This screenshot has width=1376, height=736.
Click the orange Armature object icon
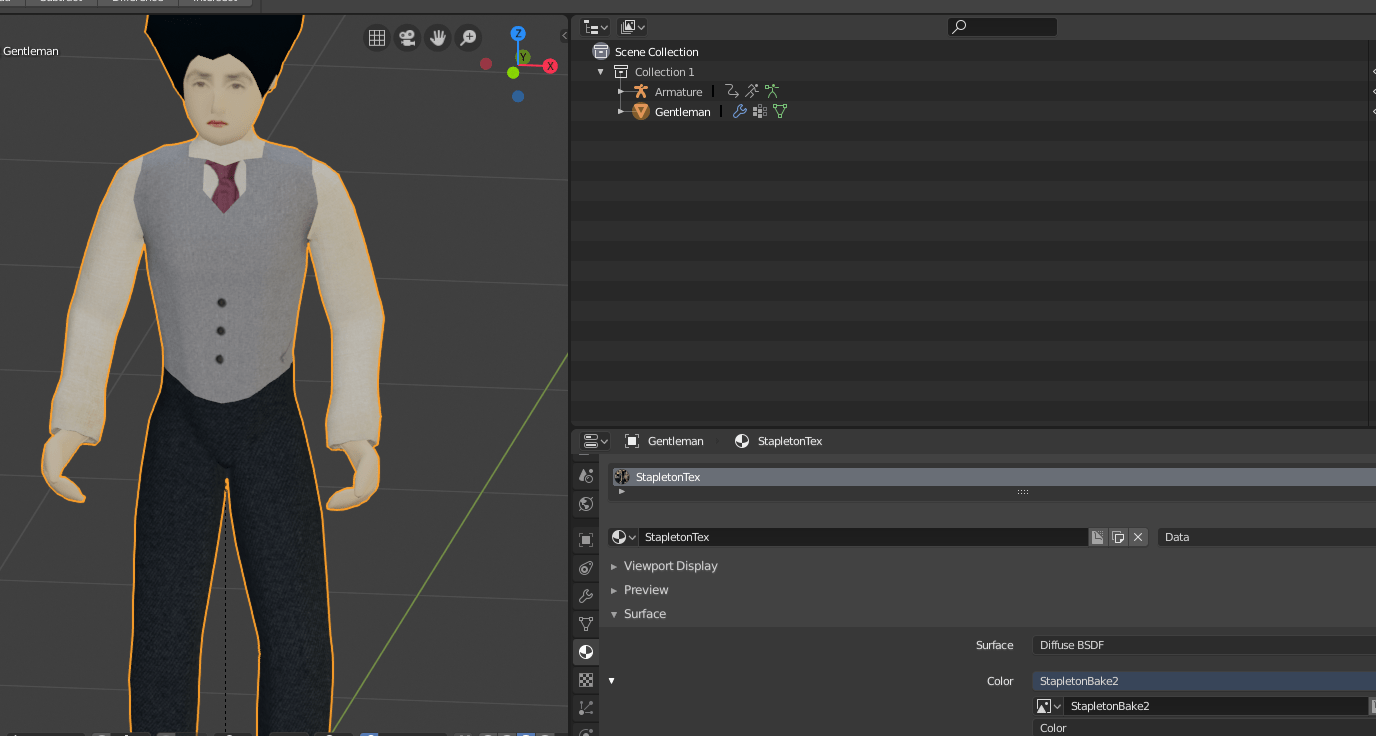tap(641, 91)
